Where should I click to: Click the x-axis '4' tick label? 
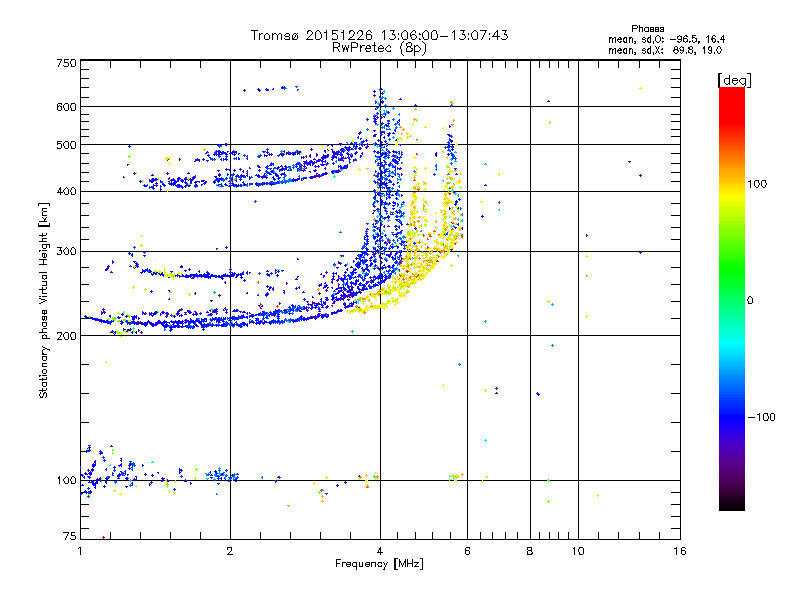(x=380, y=551)
